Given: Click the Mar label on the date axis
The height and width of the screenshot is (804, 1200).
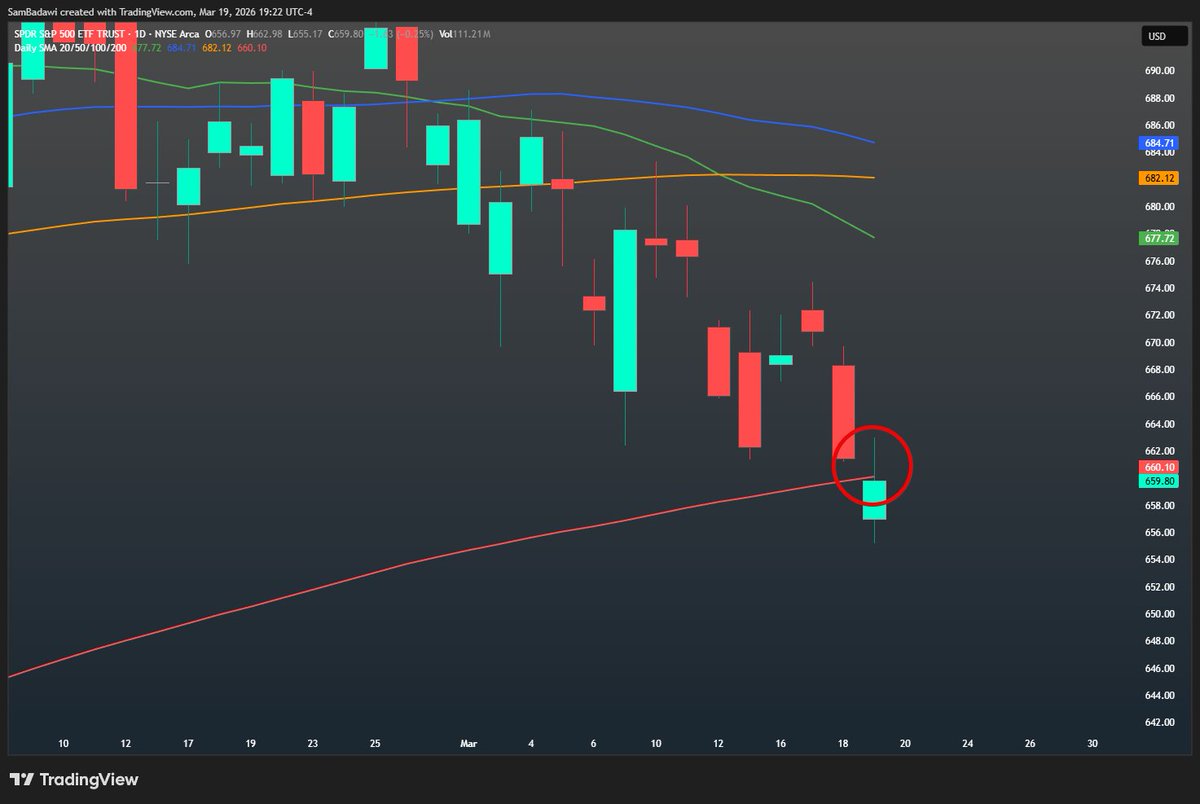Looking at the screenshot, I should [x=469, y=744].
